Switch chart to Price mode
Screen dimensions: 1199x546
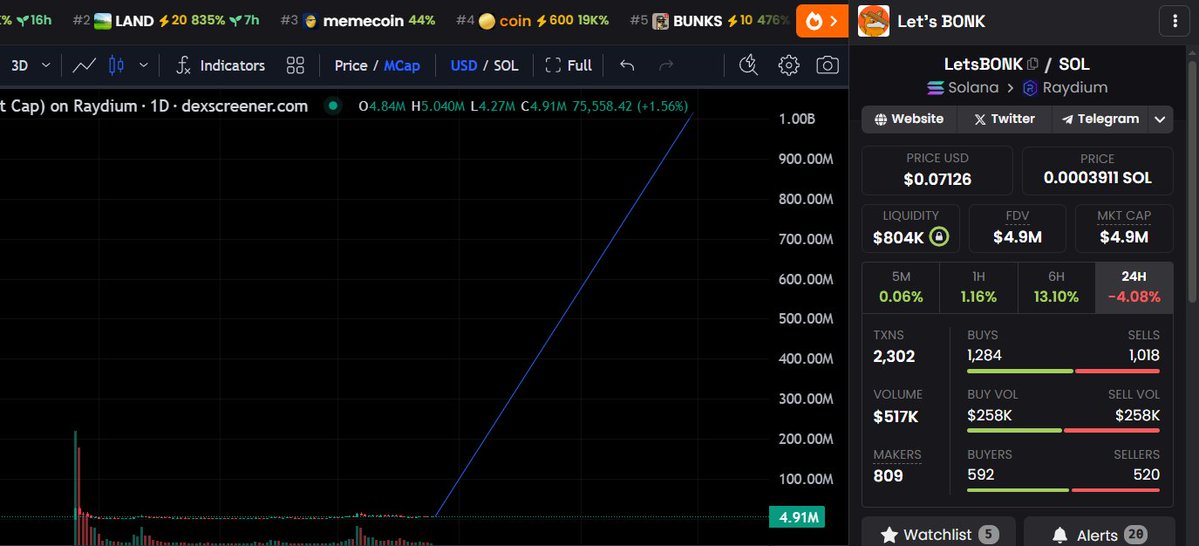click(351, 66)
